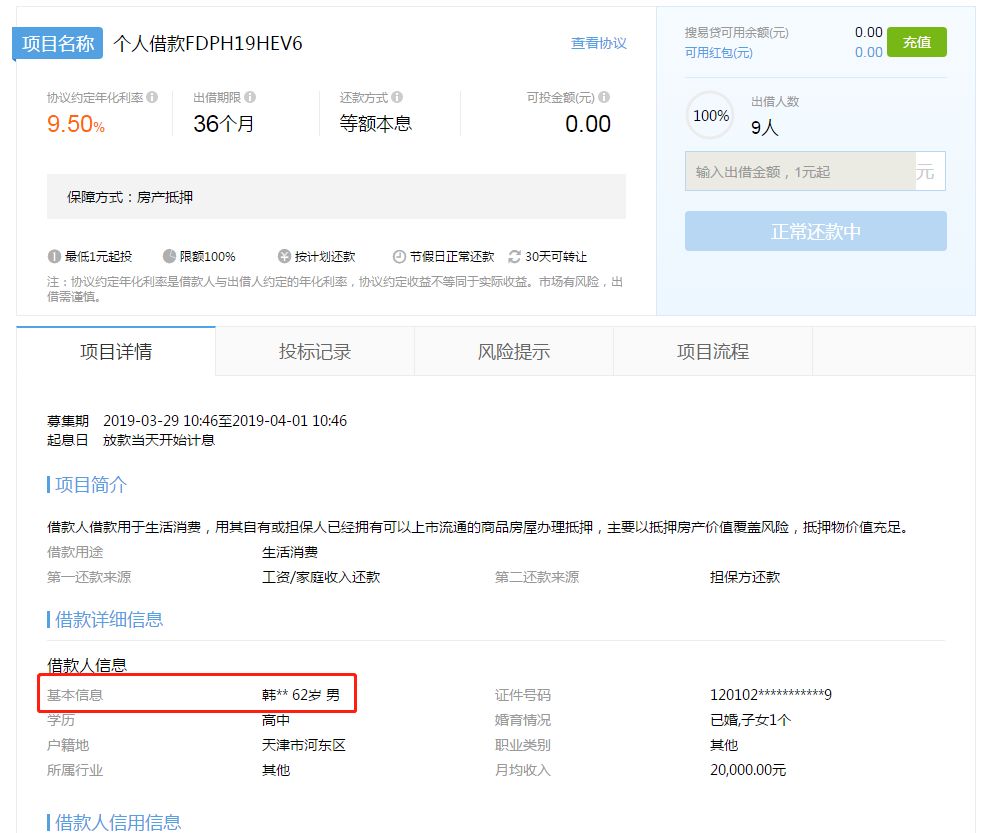981x833 pixels.
Task: Open the 可用红包(元) link
Action: point(718,53)
